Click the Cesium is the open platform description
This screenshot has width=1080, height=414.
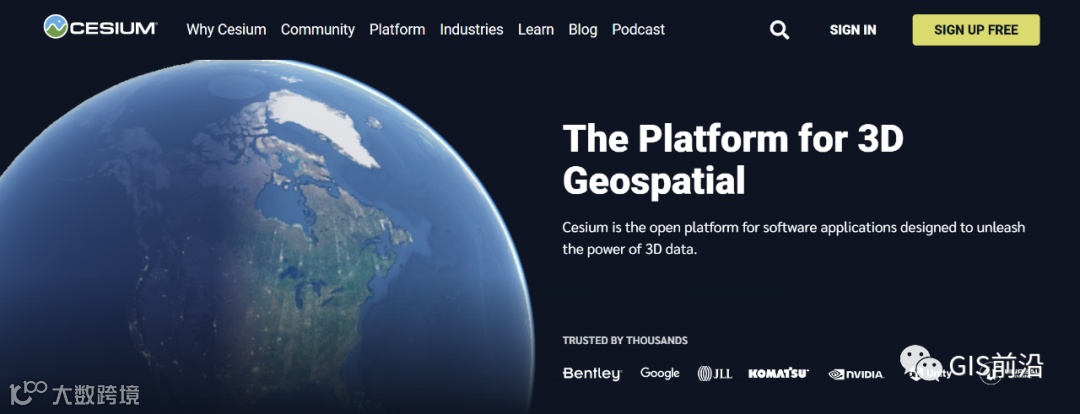(x=793, y=238)
